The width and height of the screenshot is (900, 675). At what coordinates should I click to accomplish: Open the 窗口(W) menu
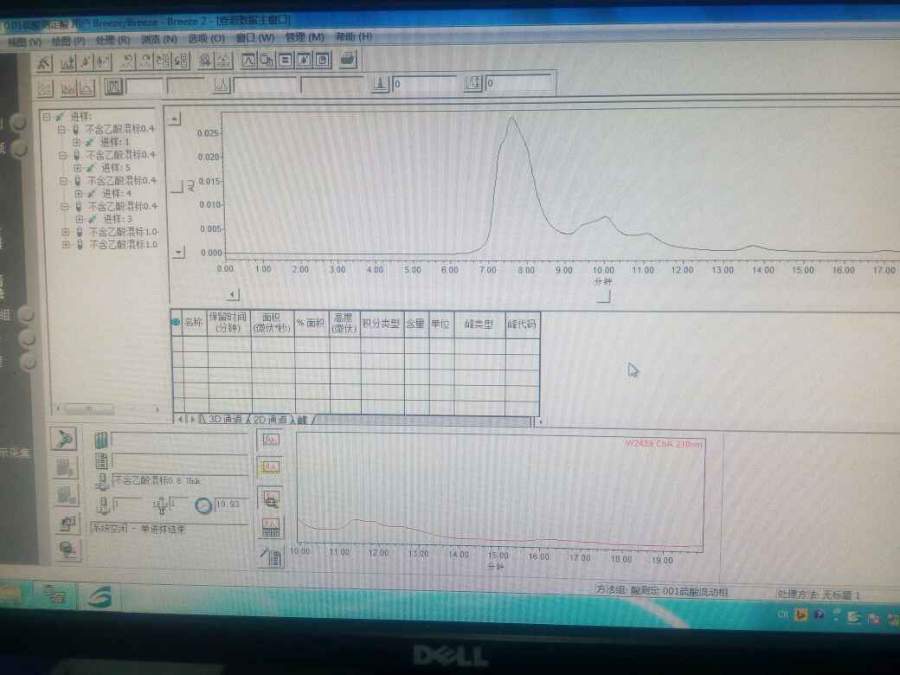pos(255,37)
